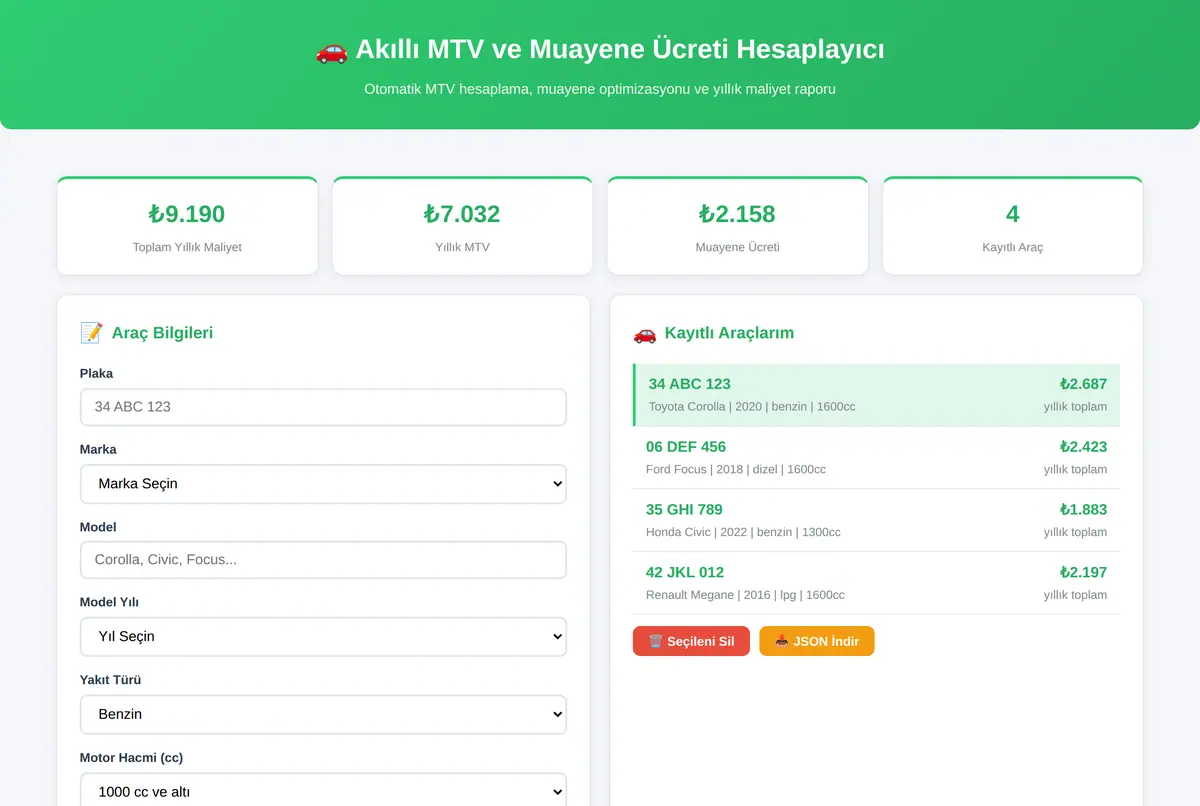
Task: Select vehicle row 35 GHI 789
Action: click(876, 521)
